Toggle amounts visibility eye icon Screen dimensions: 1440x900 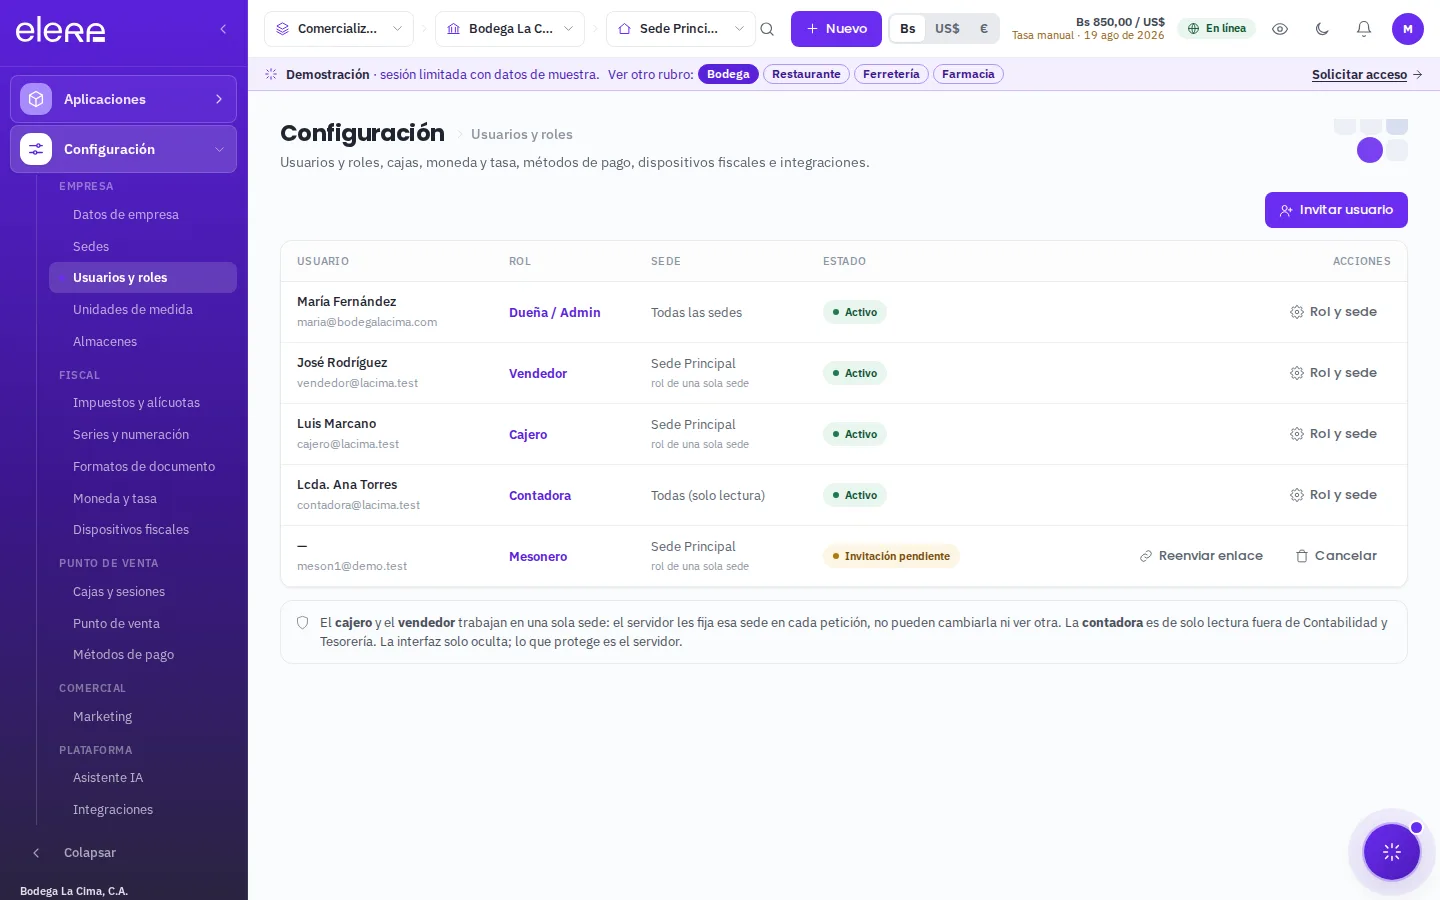coord(1280,29)
